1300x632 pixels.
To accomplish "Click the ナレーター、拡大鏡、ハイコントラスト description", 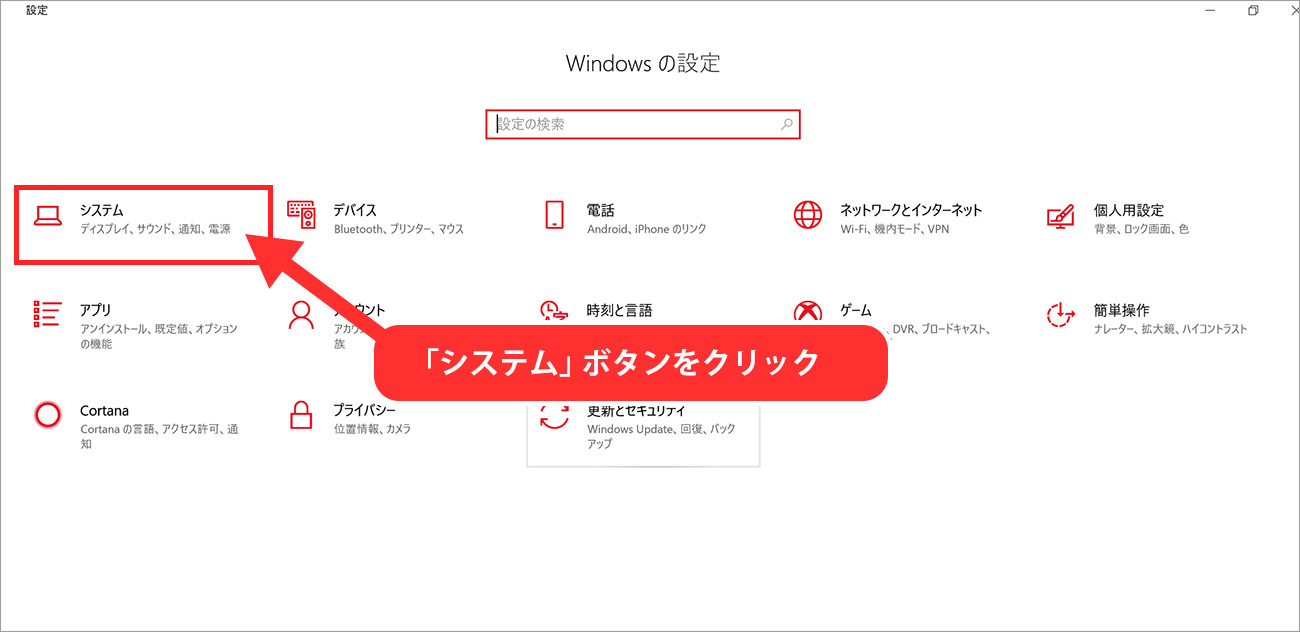I will click(1171, 329).
